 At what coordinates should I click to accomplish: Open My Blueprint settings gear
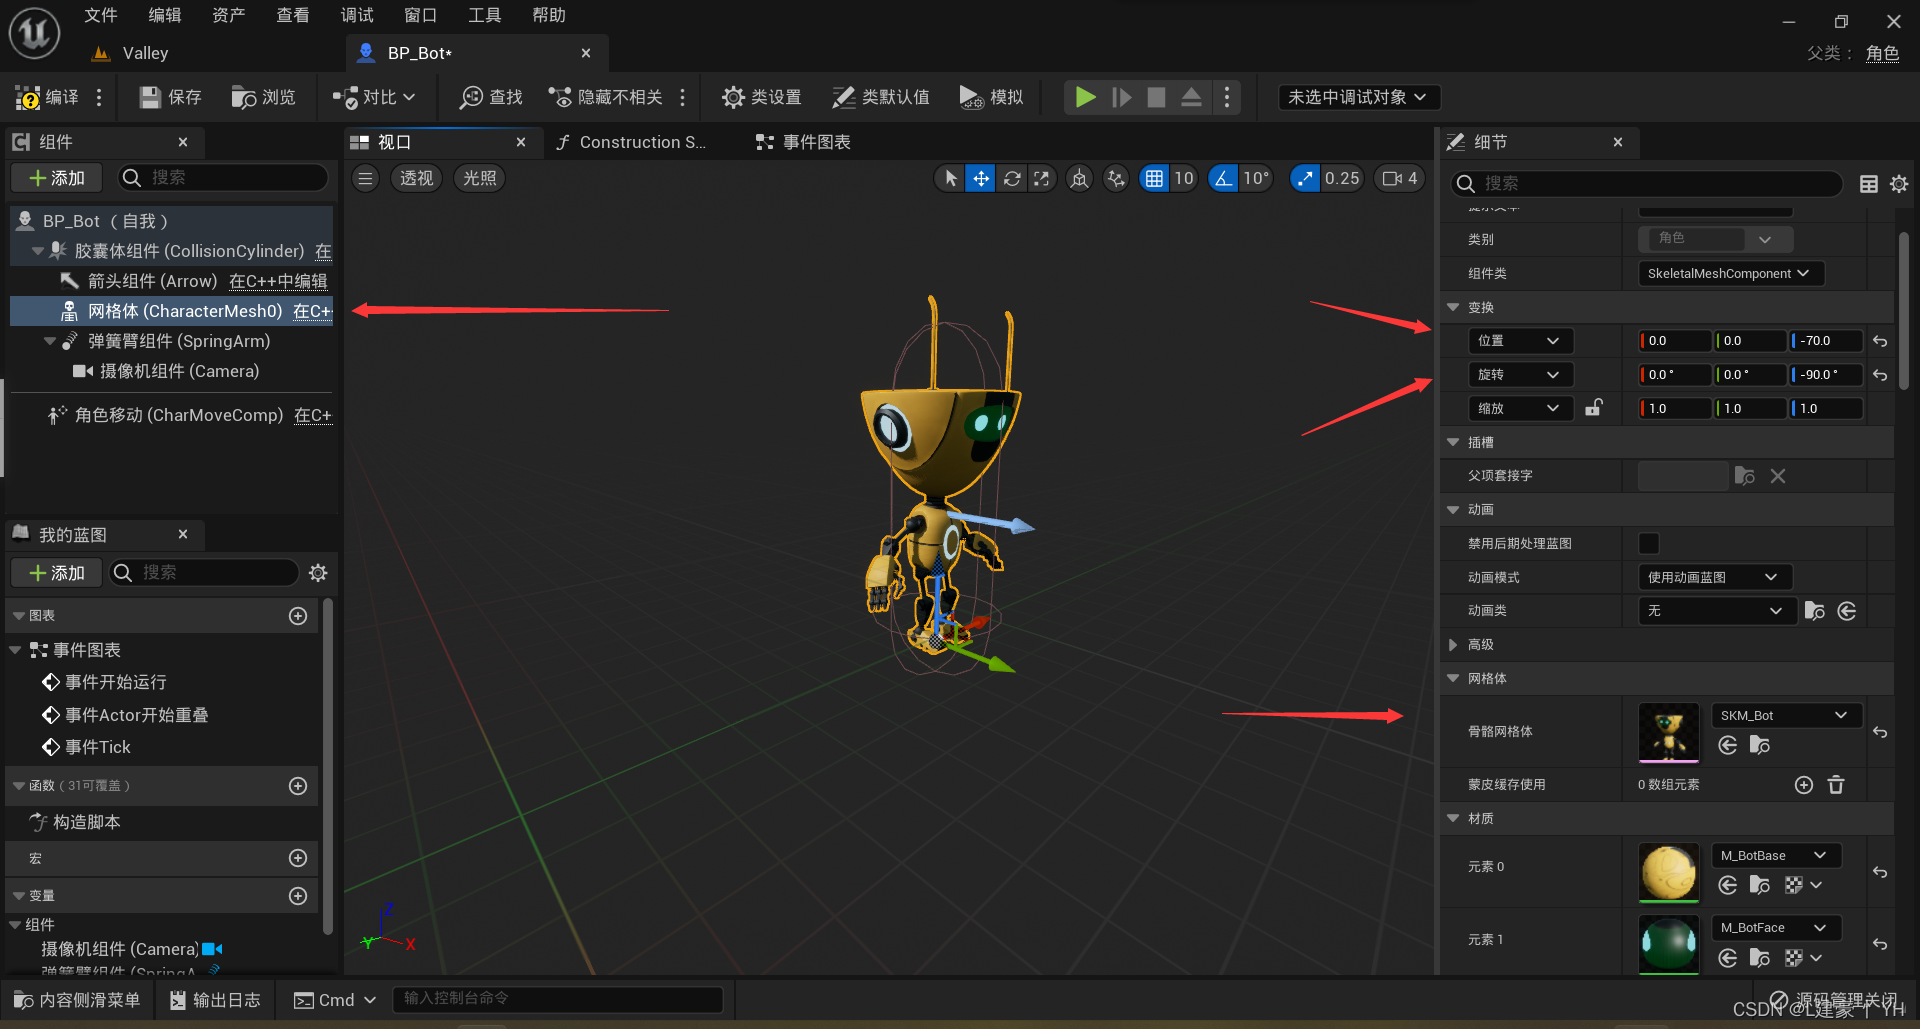coord(318,573)
